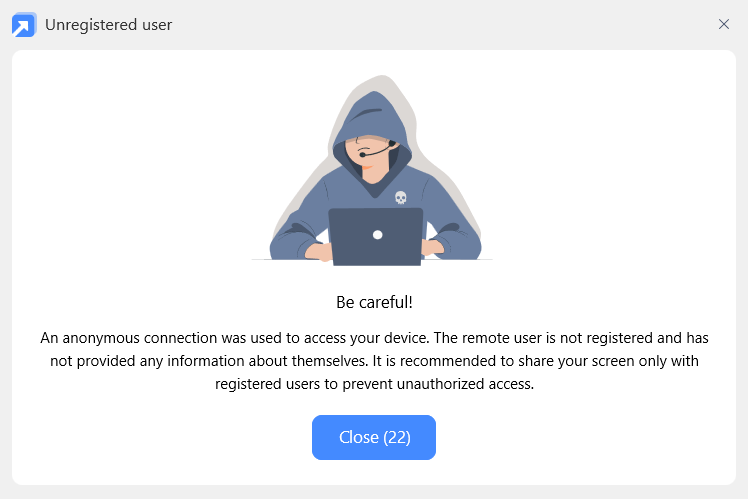Click the white dot on the laptop lid
This screenshot has width=748, height=499.
(x=377, y=235)
